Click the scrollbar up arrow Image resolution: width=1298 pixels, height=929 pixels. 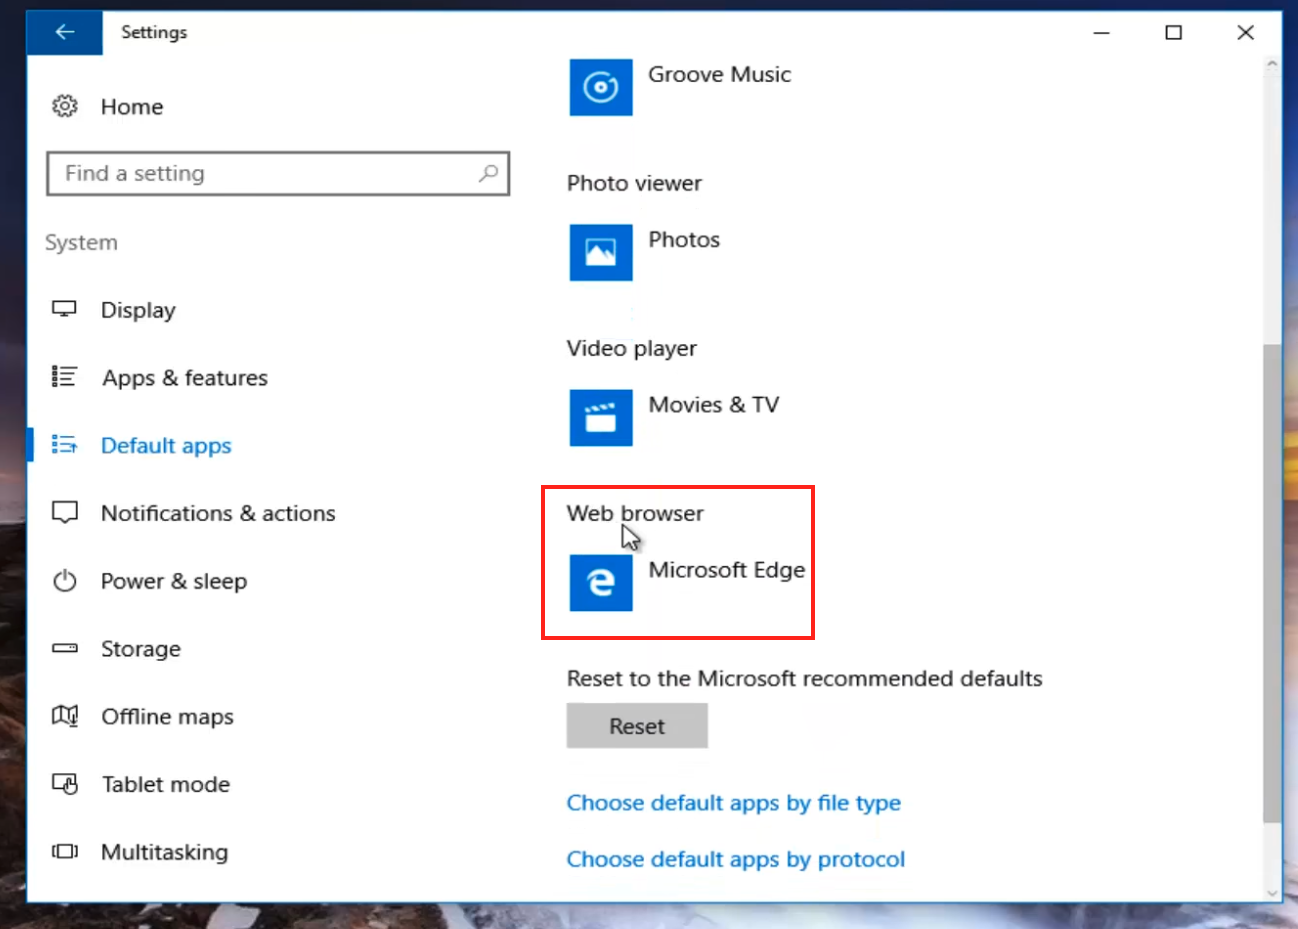coord(1272,64)
